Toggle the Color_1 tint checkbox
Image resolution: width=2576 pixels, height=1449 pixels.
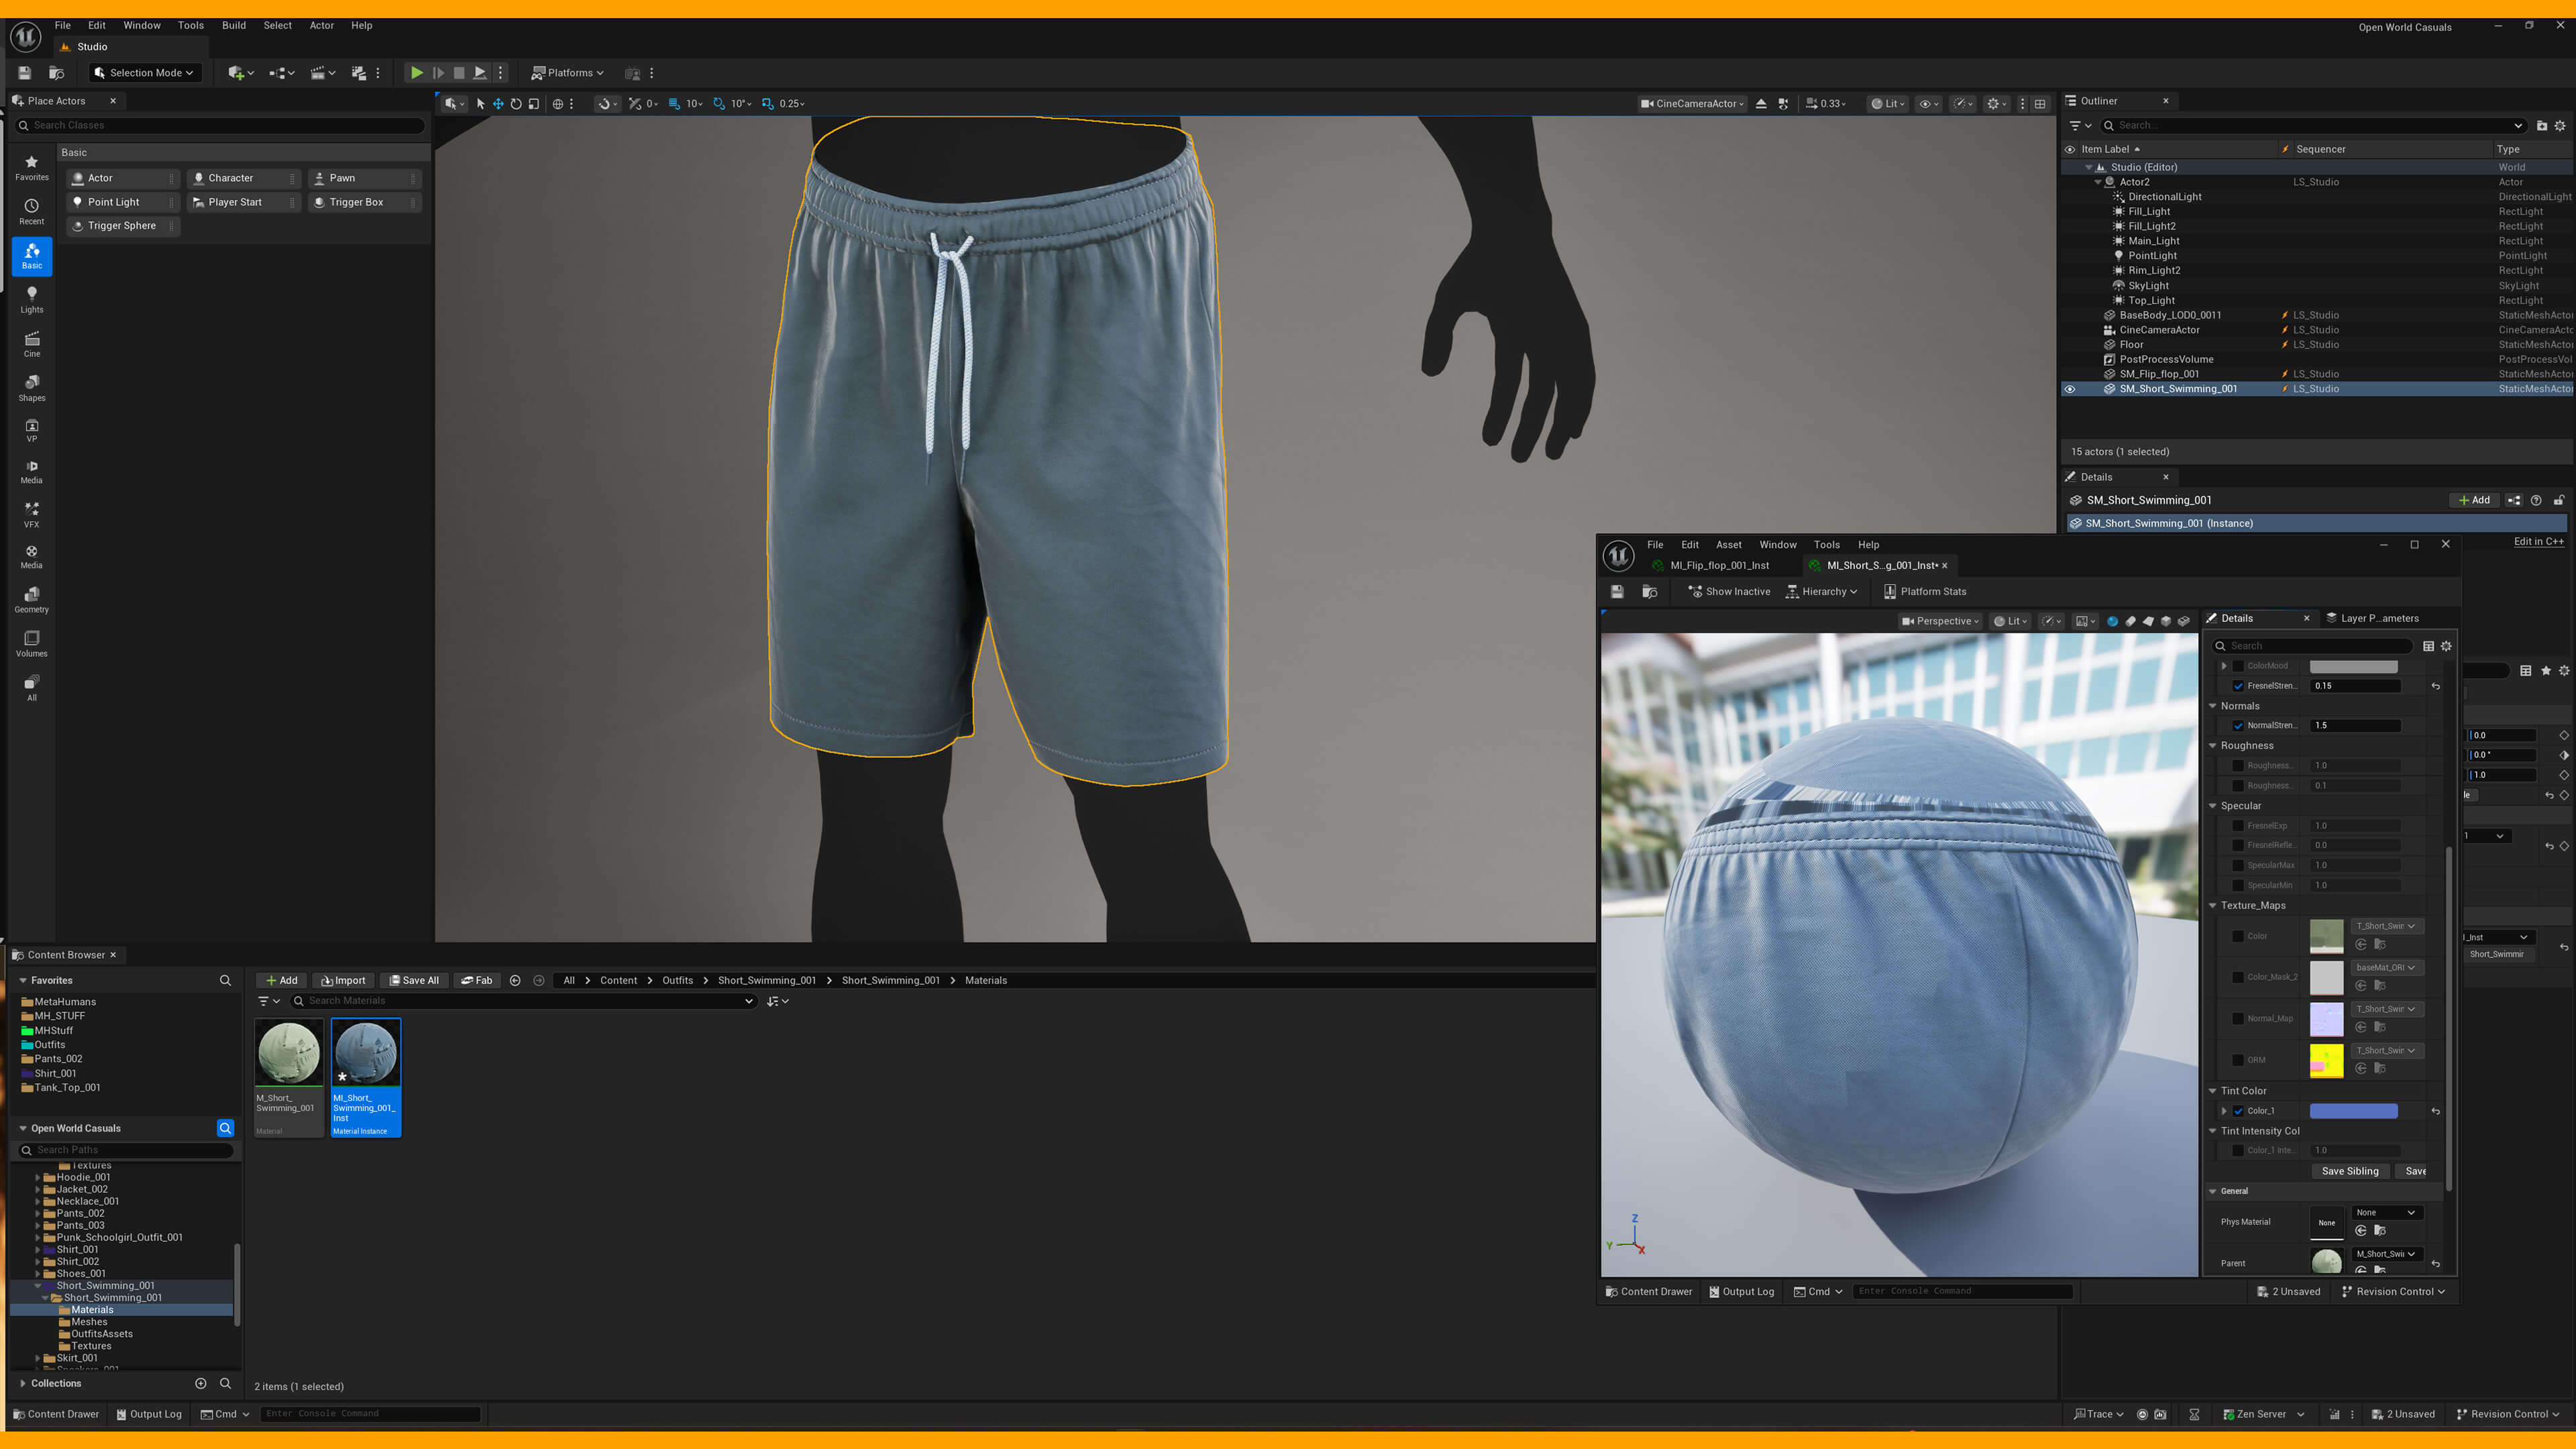pyautogui.click(x=2238, y=1111)
